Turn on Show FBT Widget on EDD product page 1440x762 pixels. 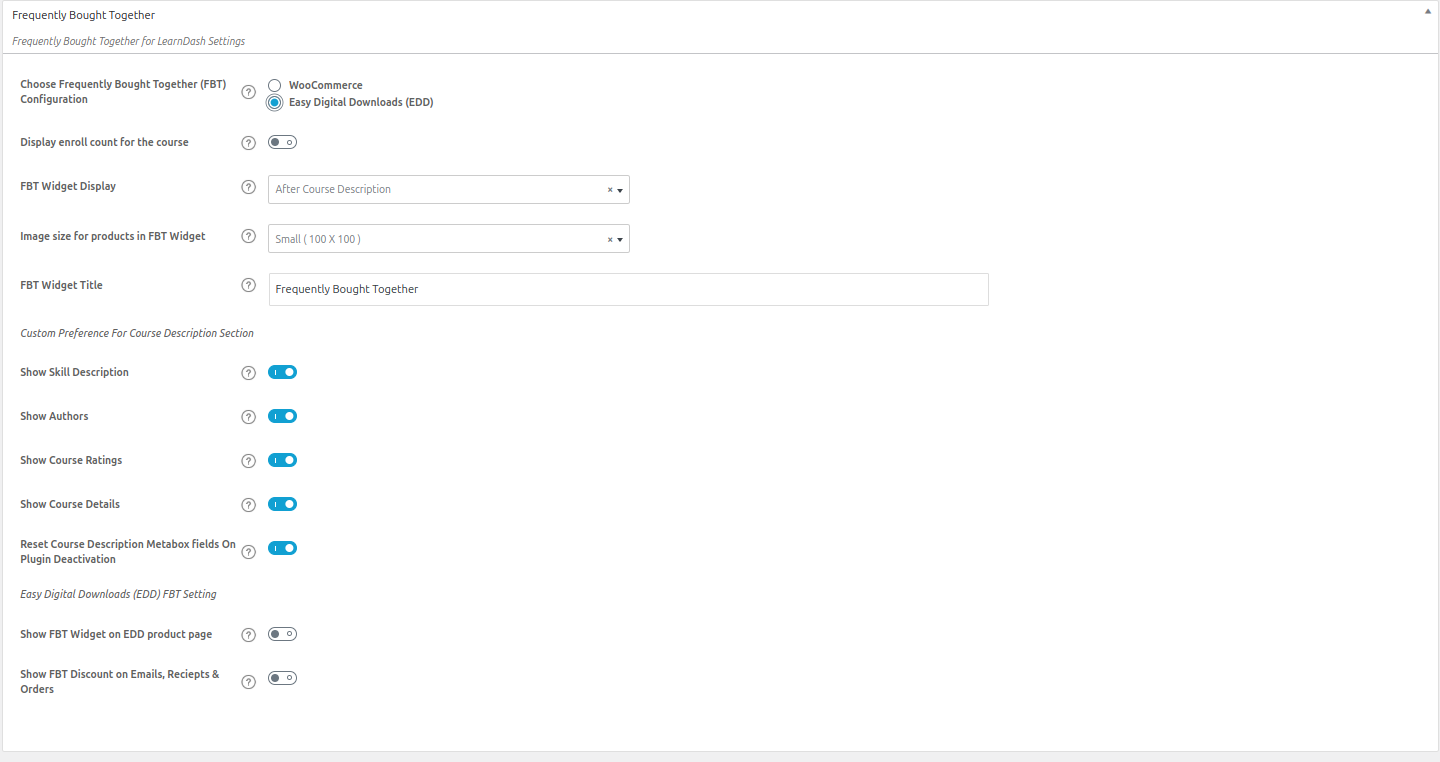pyautogui.click(x=282, y=634)
